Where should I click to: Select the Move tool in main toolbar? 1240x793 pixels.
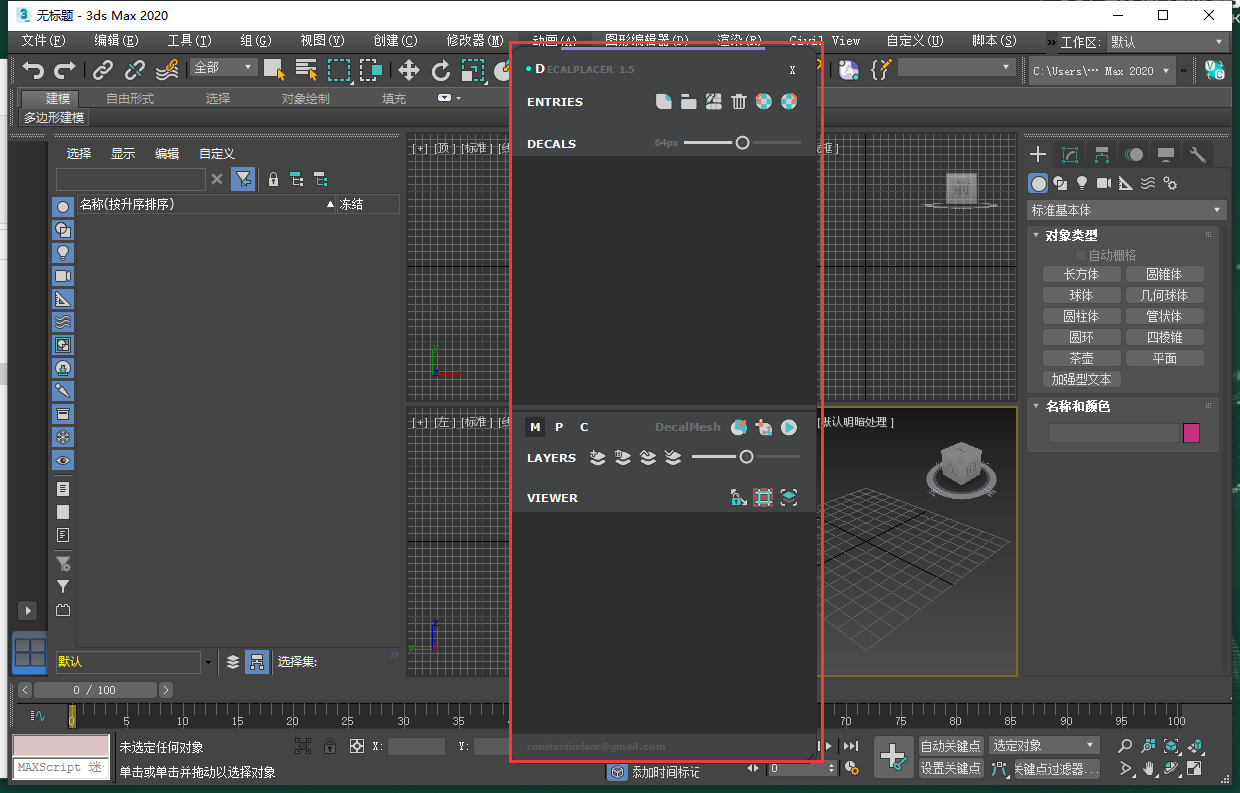[x=409, y=70]
